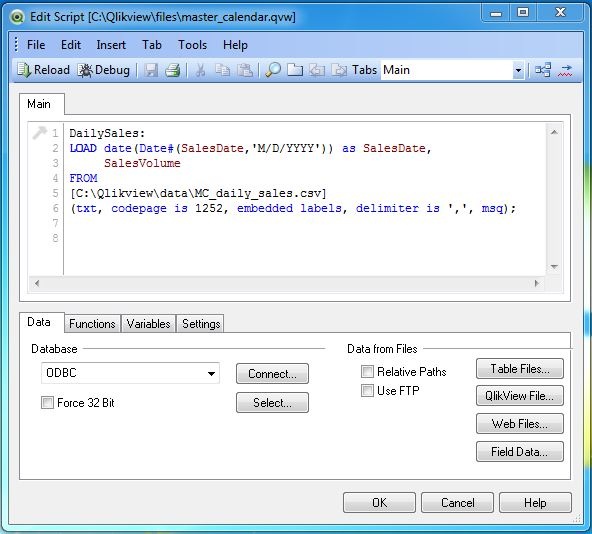Image resolution: width=592 pixels, height=534 pixels.
Task: Open the File menu
Action: [36, 45]
